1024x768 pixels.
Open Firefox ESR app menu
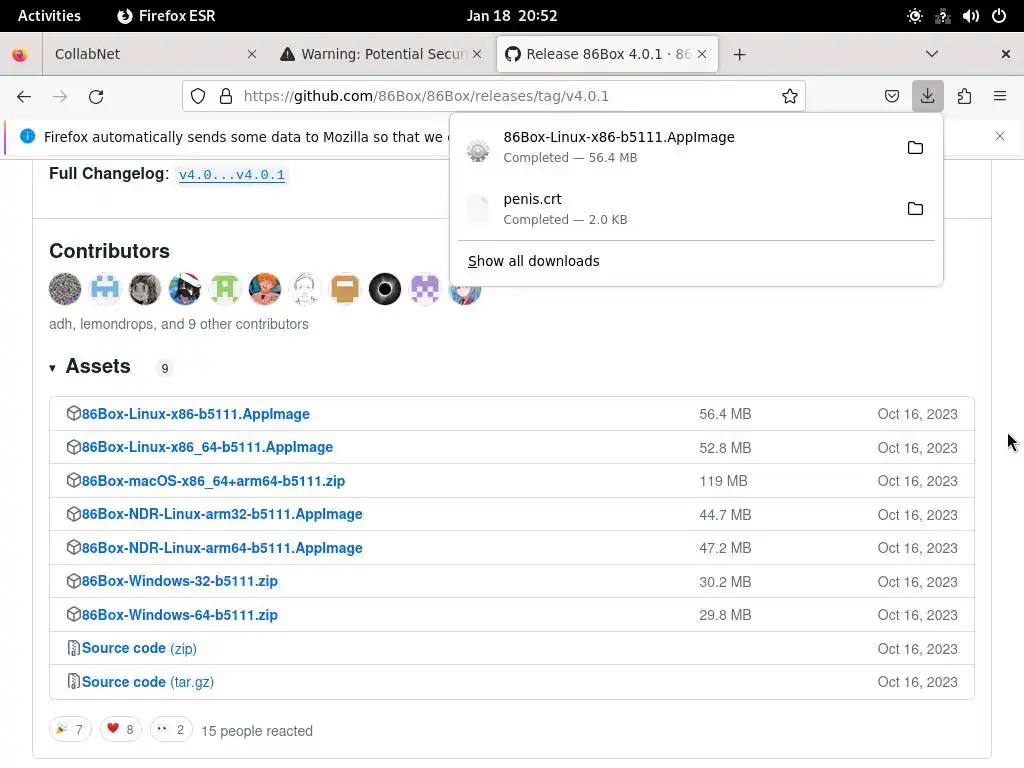166,16
